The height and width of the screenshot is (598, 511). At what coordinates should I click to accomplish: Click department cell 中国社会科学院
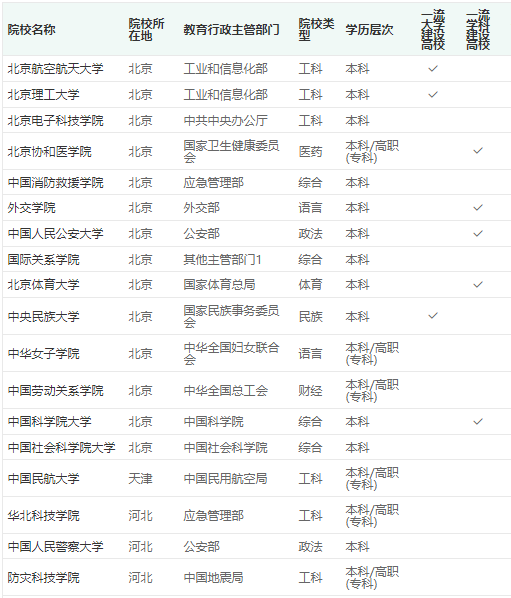(225, 447)
